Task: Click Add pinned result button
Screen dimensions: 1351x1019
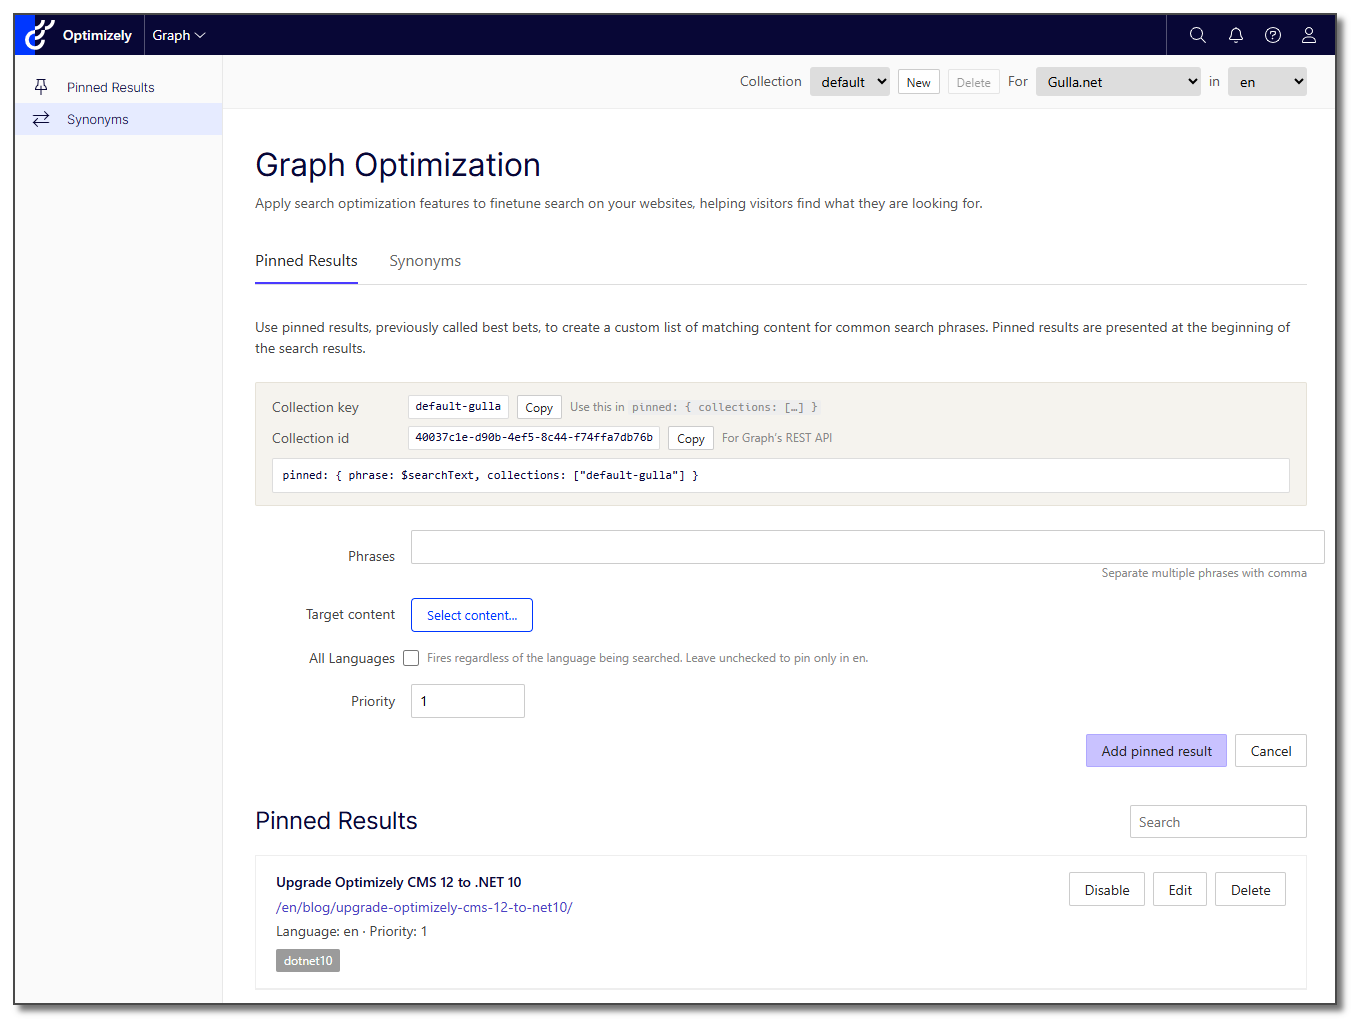Action: [x=1156, y=751]
